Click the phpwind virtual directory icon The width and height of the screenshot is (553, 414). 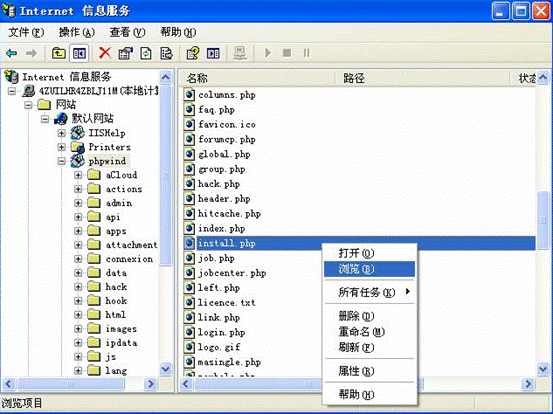click(x=78, y=161)
